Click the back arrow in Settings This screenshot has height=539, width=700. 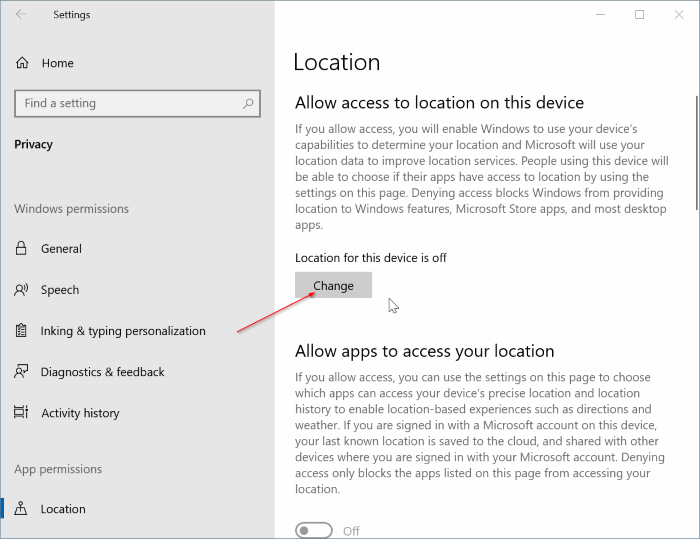[x=21, y=14]
